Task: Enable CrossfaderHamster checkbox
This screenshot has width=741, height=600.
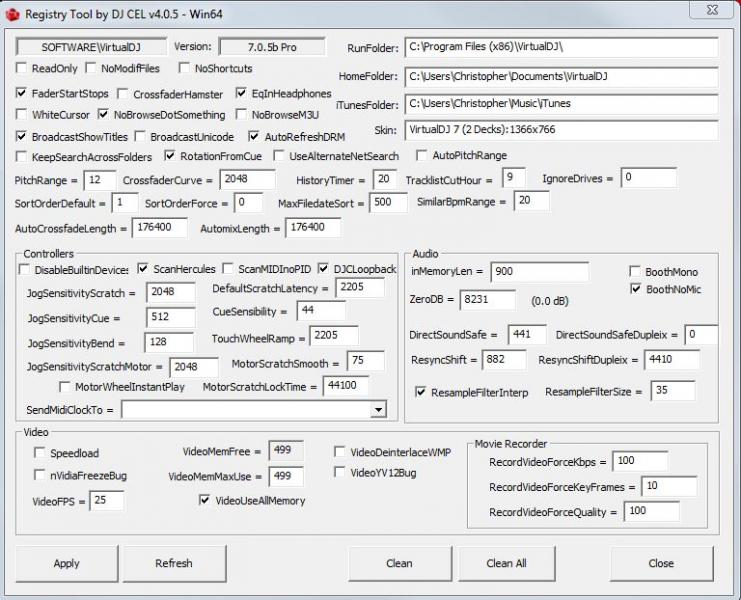Action: [x=123, y=94]
